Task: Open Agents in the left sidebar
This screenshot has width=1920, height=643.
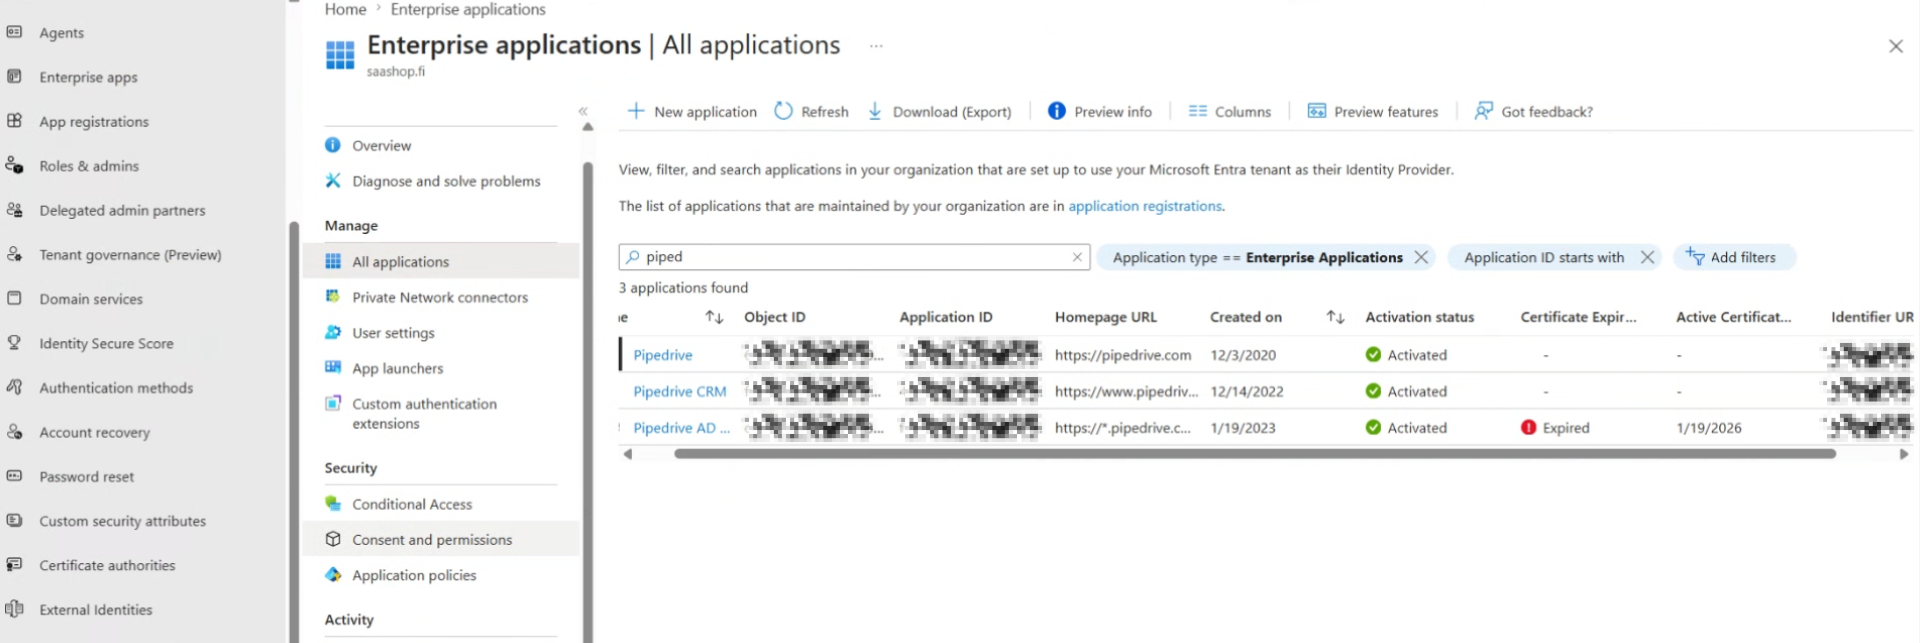Action: (x=61, y=33)
